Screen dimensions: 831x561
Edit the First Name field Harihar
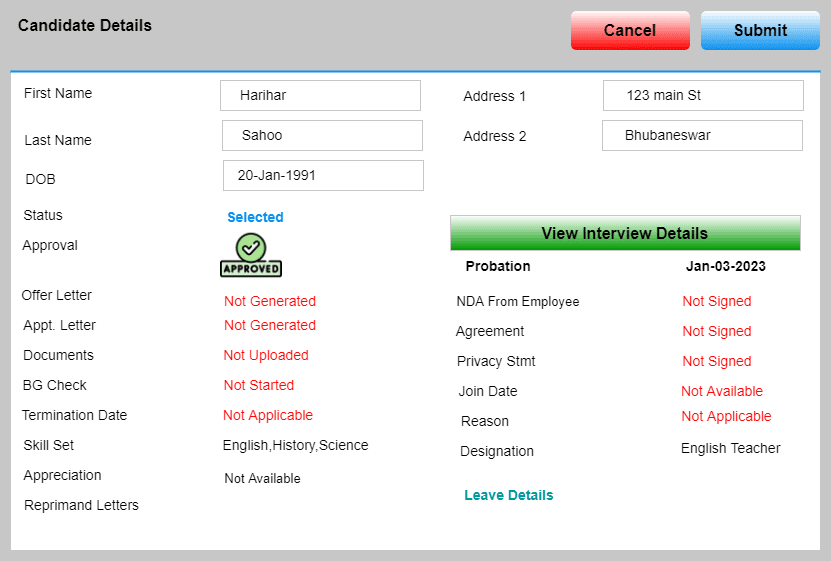tap(320, 95)
